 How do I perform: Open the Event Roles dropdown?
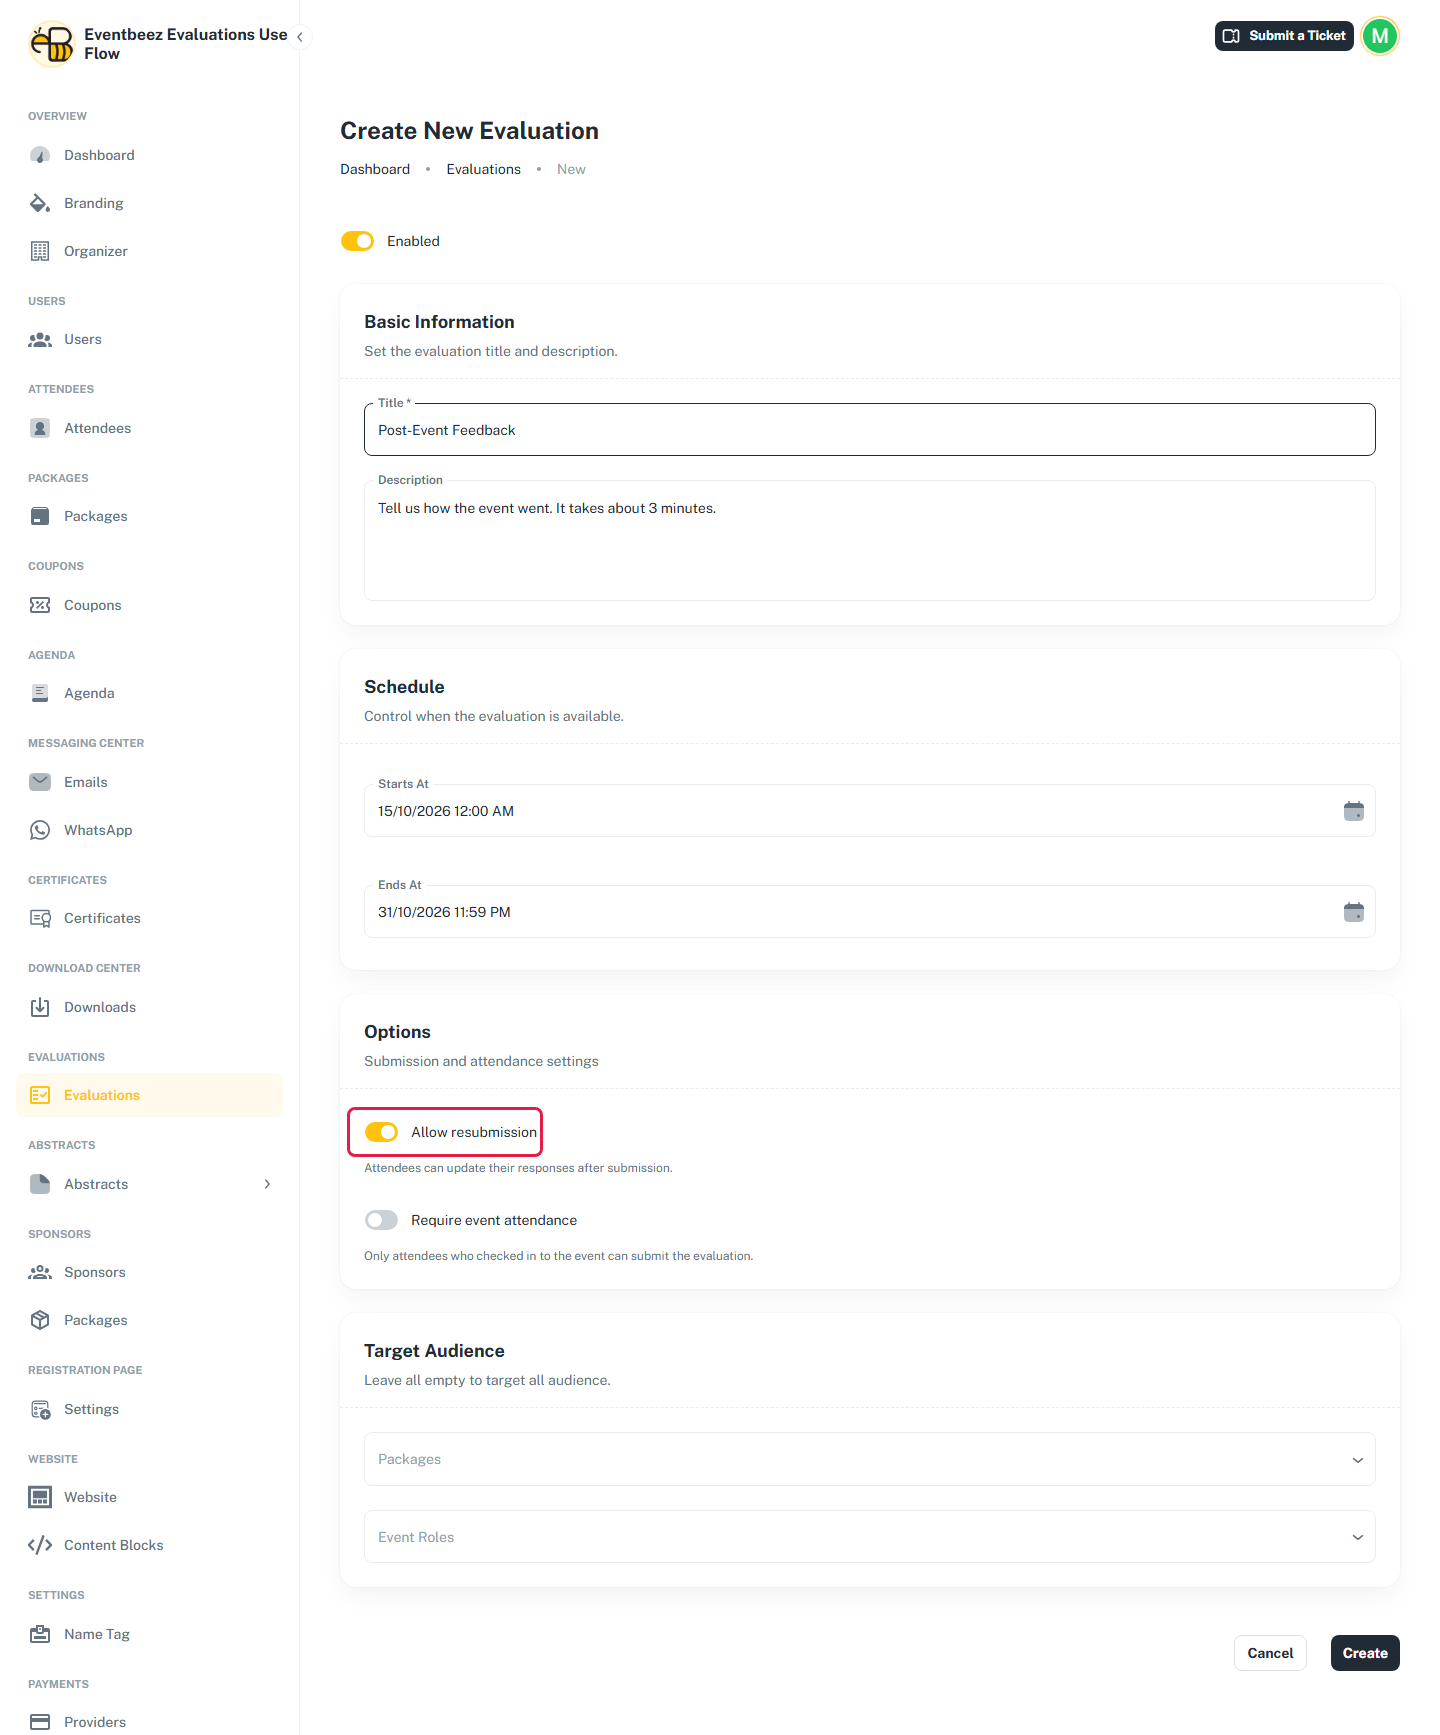870,1537
